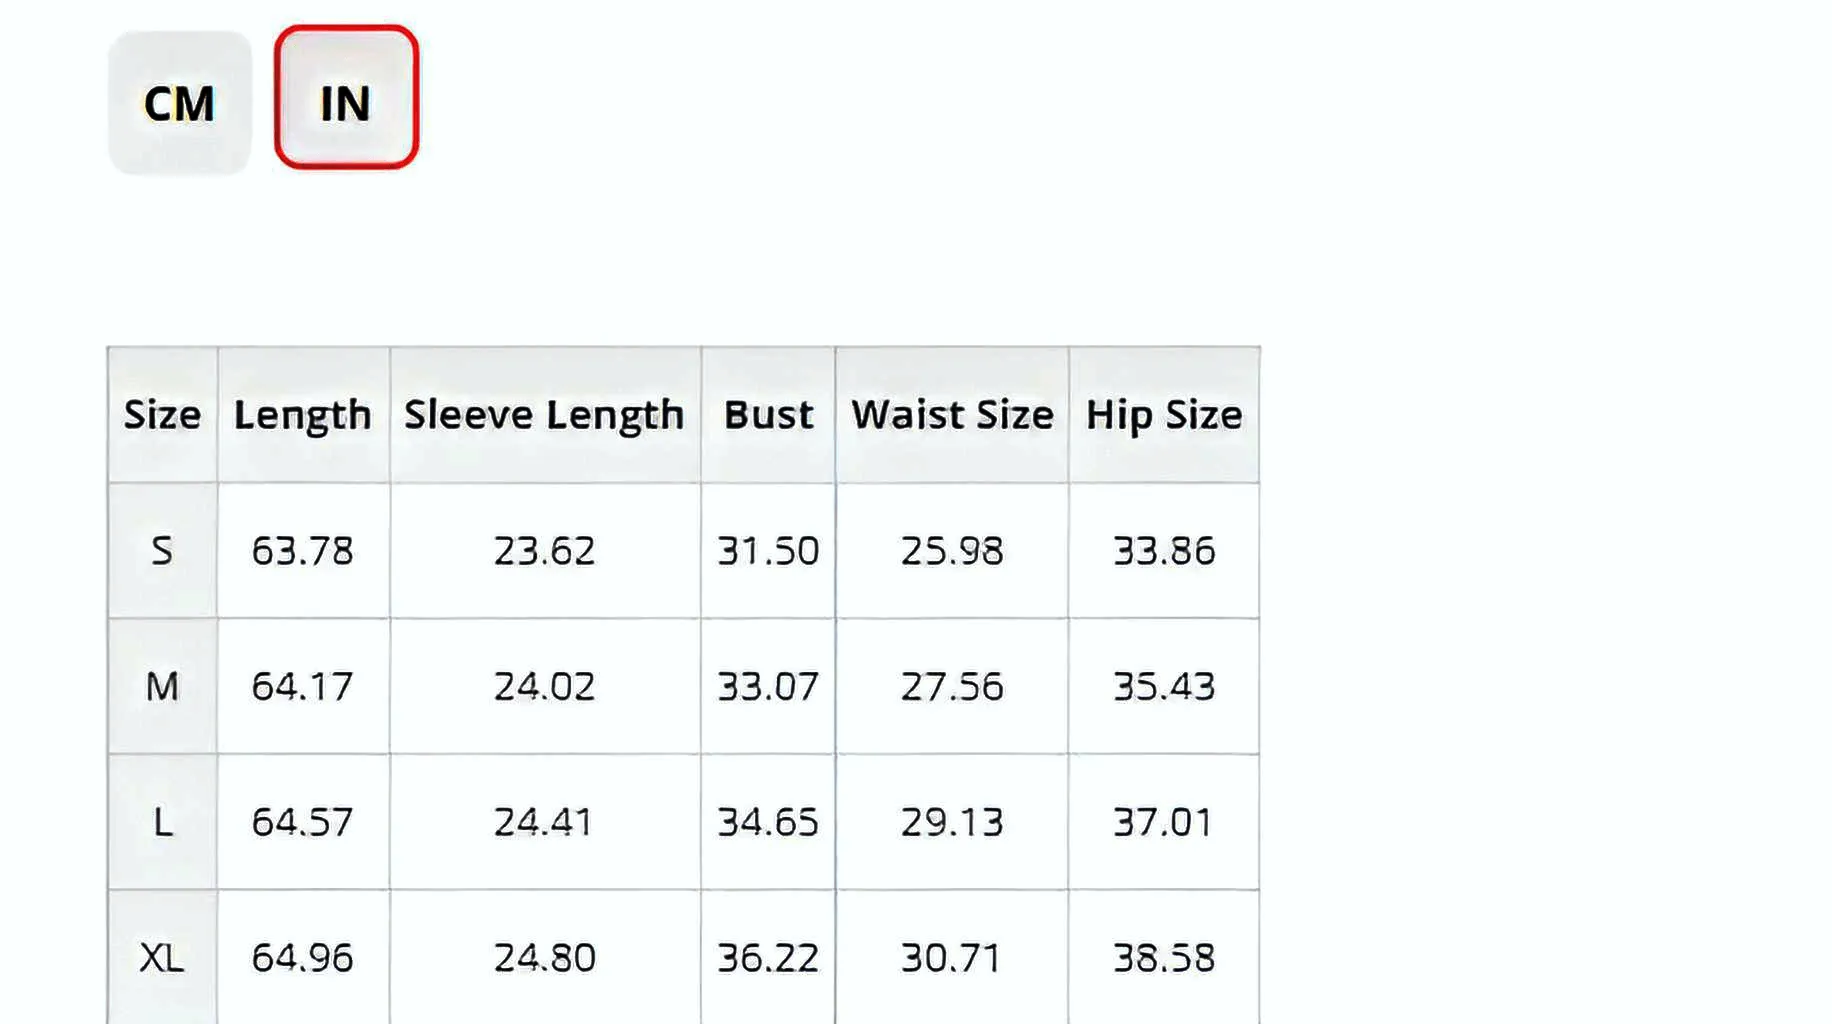Screen dimensions: 1832x1024
Task: Click the Waist Size column header
Action: pyautogui.click(x=952, y=415)
